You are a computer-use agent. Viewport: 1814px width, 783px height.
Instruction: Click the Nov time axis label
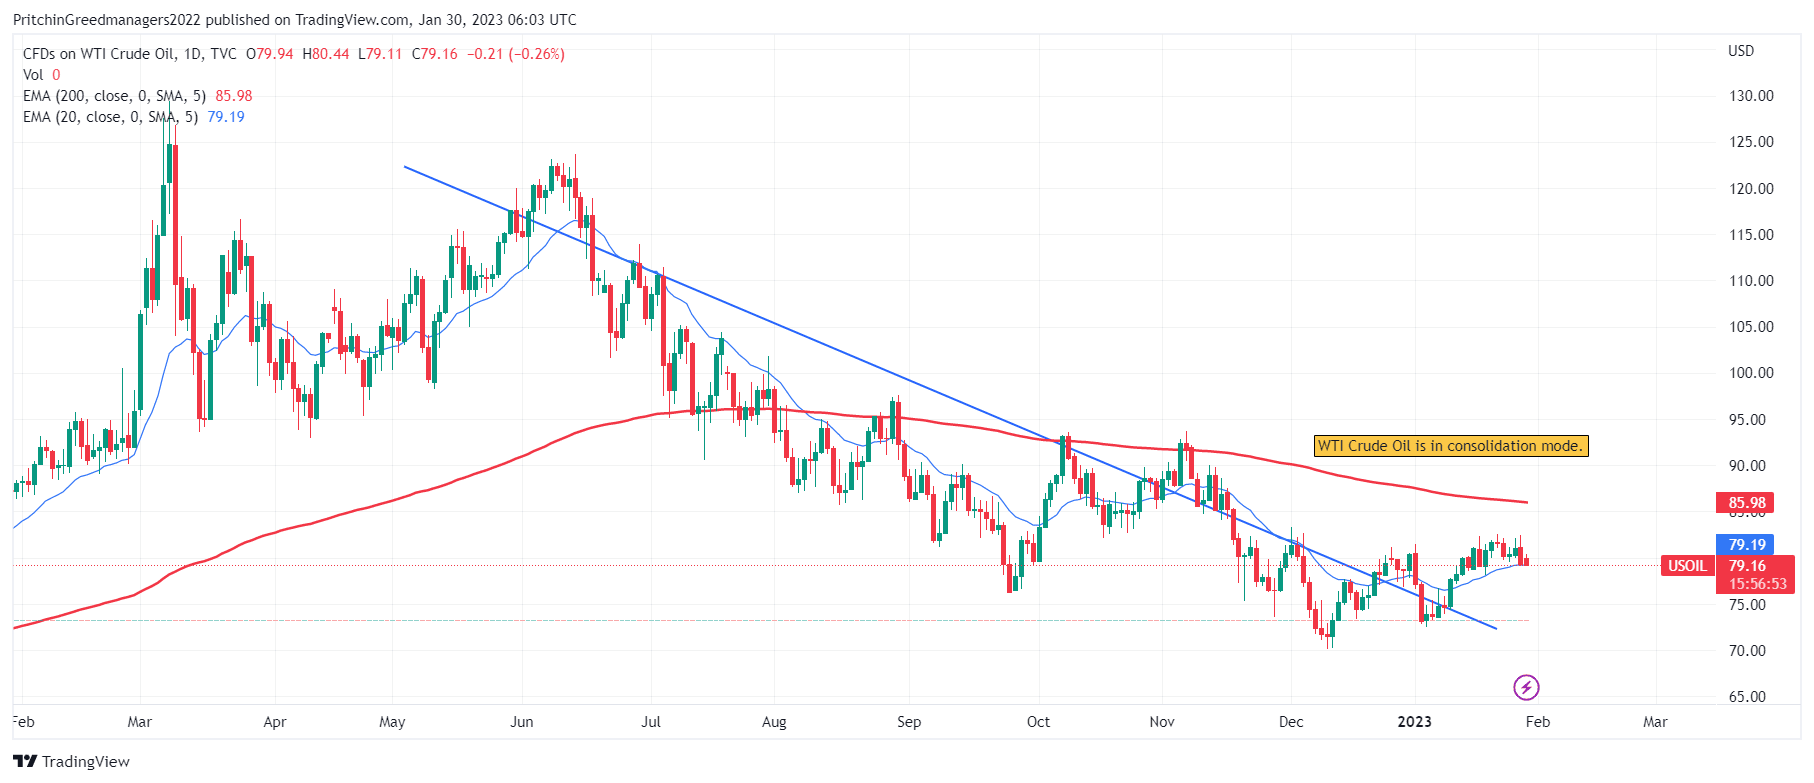click(x=1162, y=722)
